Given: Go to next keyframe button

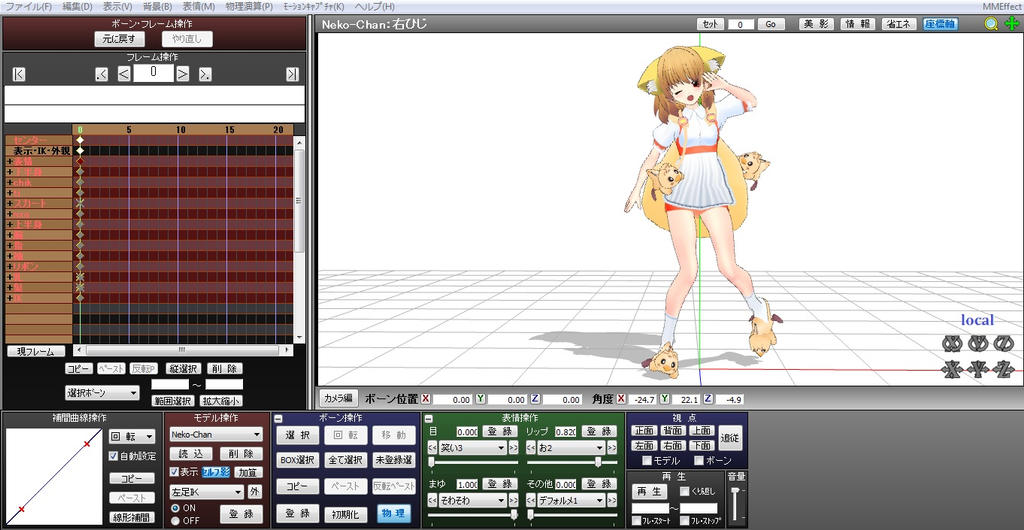Looking at the screenshot, I should point(206,74).
